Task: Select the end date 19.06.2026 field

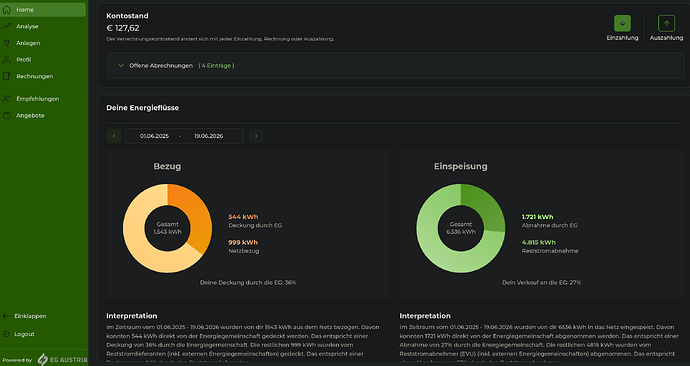Action: [x=209, y=136]
